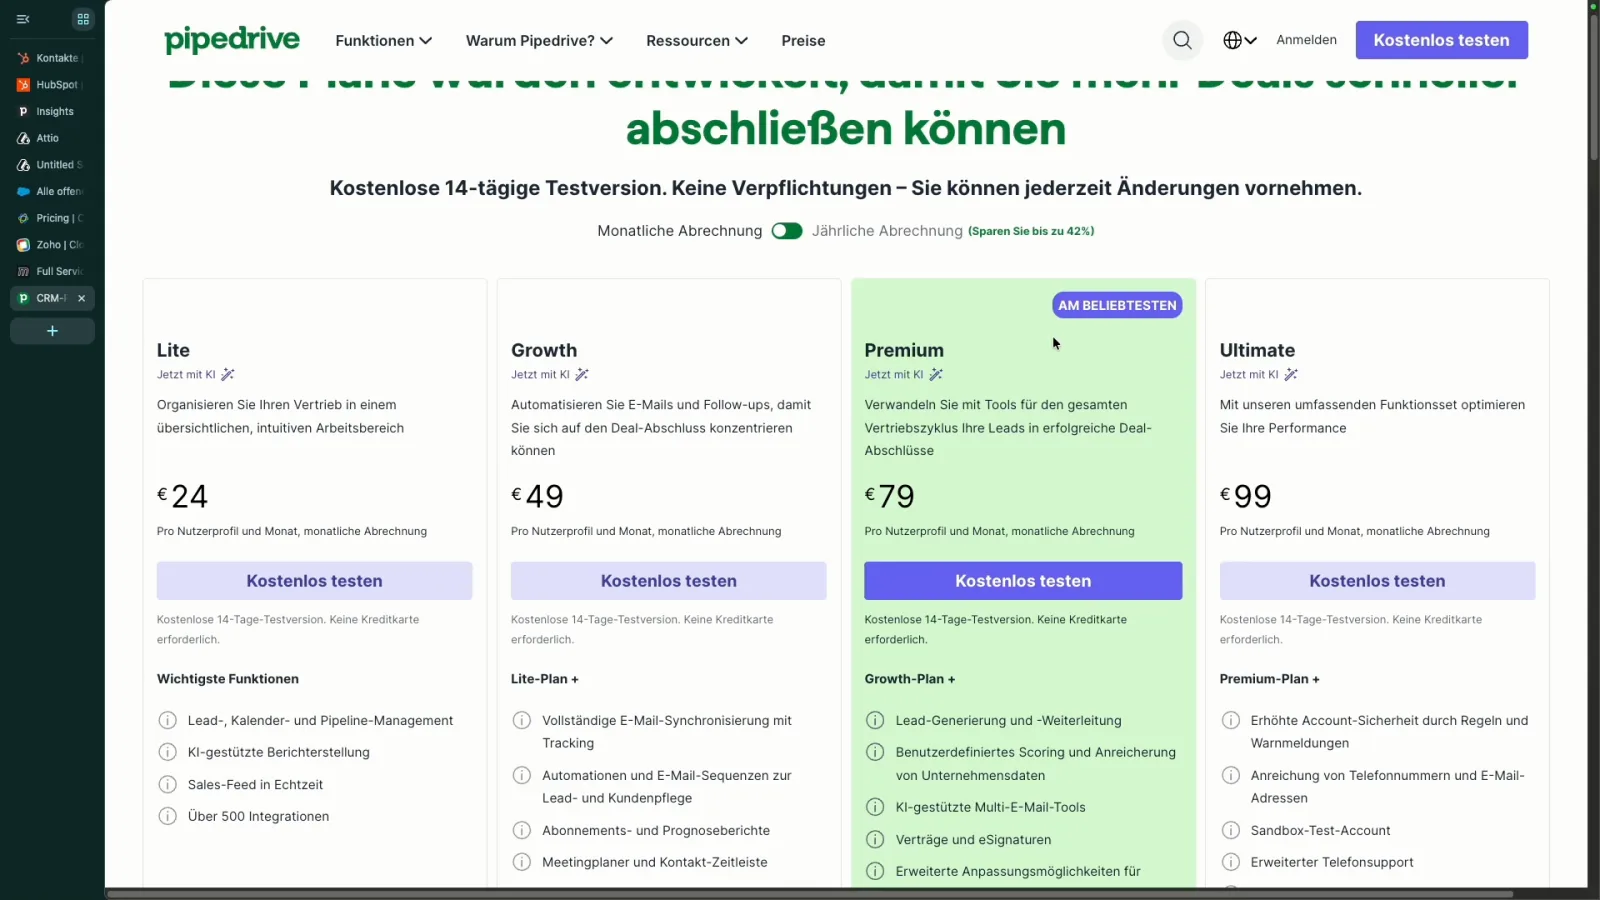Show info for Anreichung von Telefonnummern
This screenshot has width=1600, height=900.
click(x=1231, y=775)
